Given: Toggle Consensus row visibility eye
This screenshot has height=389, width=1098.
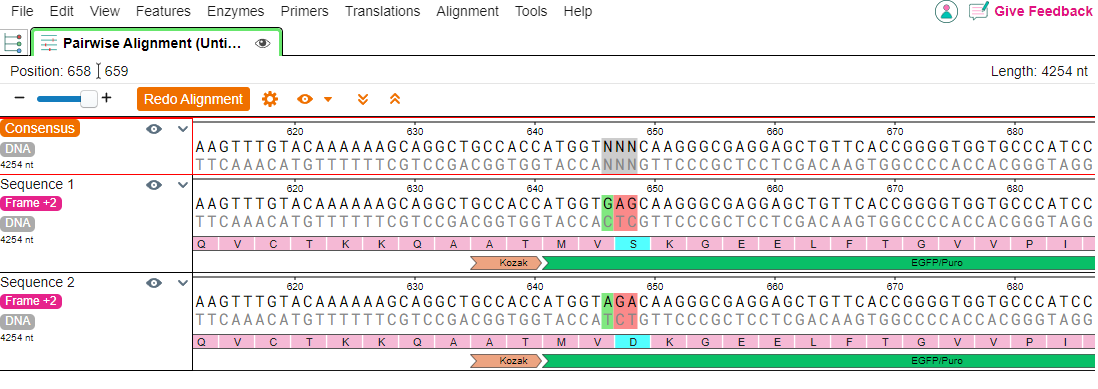Looking at the screenshot, I should pos(154,129).
